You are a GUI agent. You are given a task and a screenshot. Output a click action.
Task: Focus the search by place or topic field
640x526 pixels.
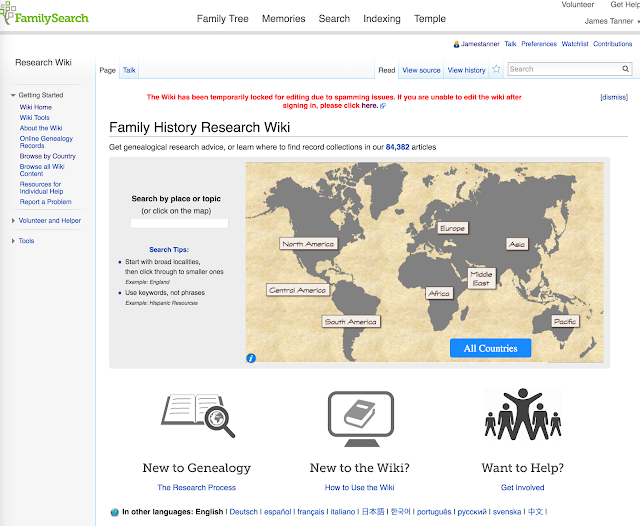[x=179, y=223]
